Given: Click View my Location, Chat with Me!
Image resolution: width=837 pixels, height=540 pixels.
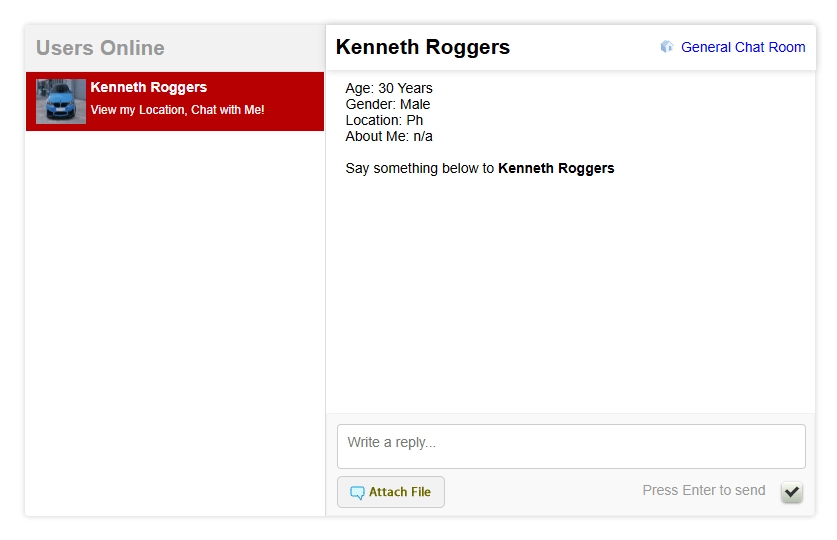Looking at the screenshot, I should [x=177, y=110].
